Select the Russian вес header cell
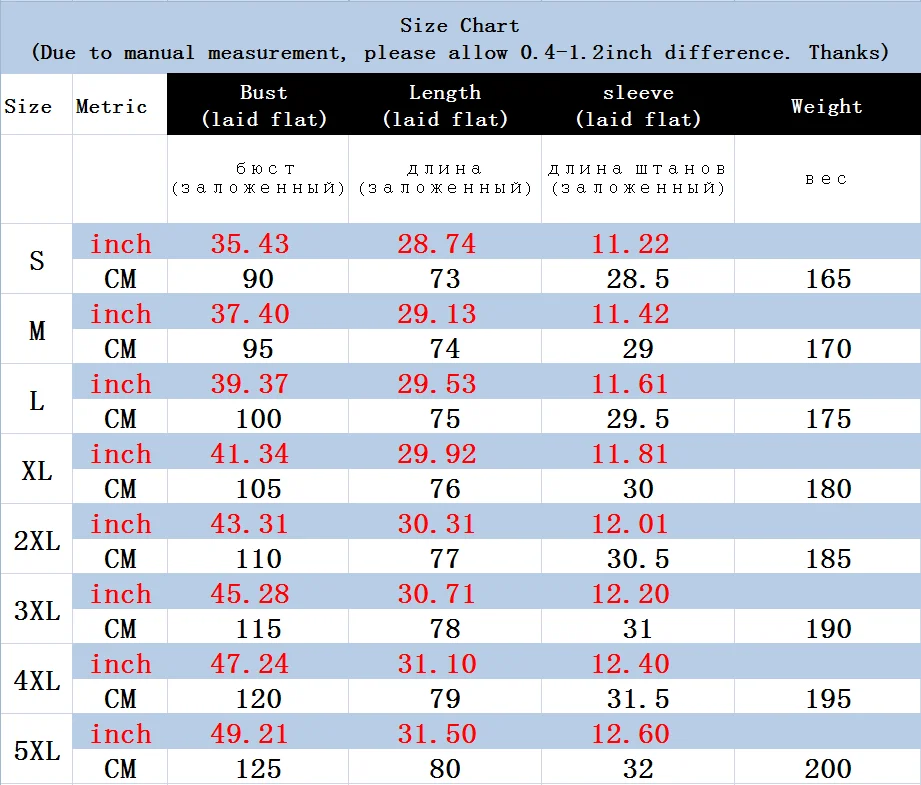The width and height of the screenshot is (921, 785). pos(826,179)
